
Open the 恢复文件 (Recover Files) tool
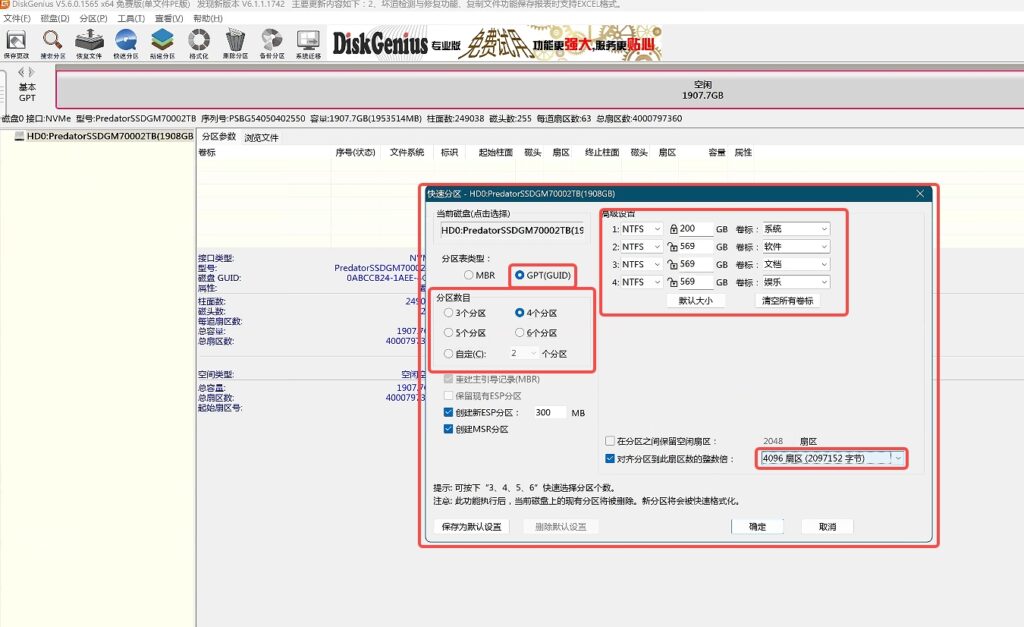click(x=89, y=42)
